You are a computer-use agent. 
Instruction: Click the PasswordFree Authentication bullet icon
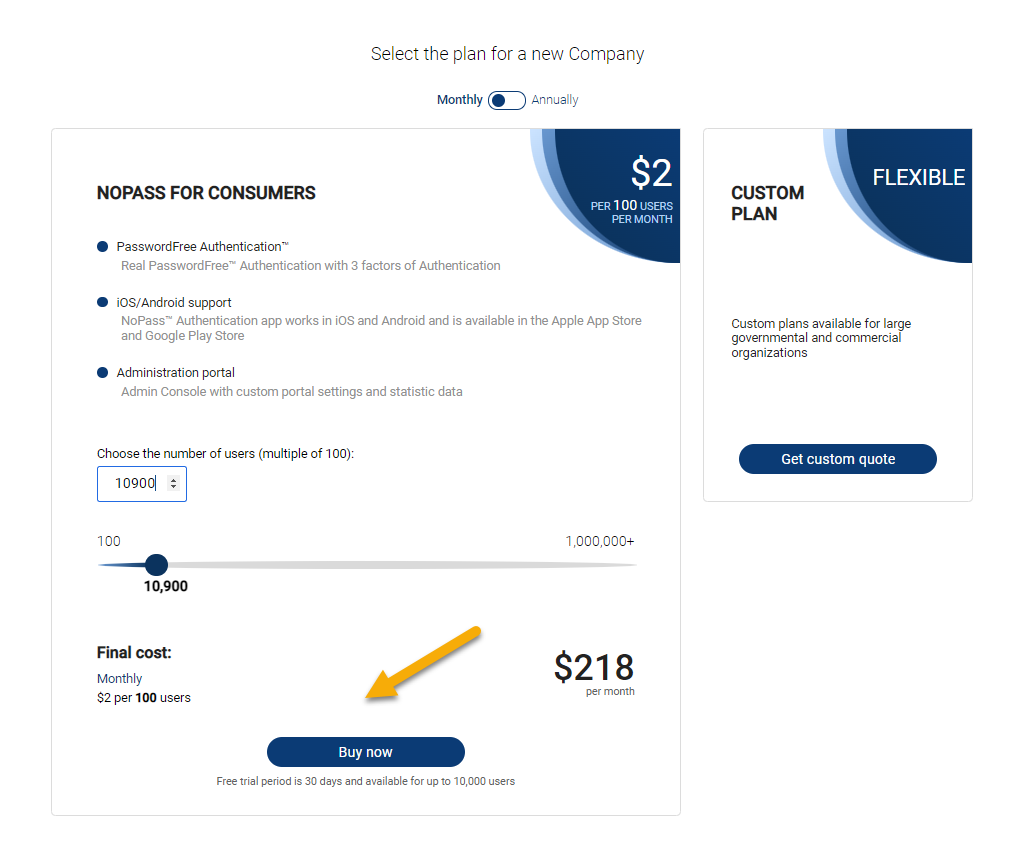coord(102,247)
